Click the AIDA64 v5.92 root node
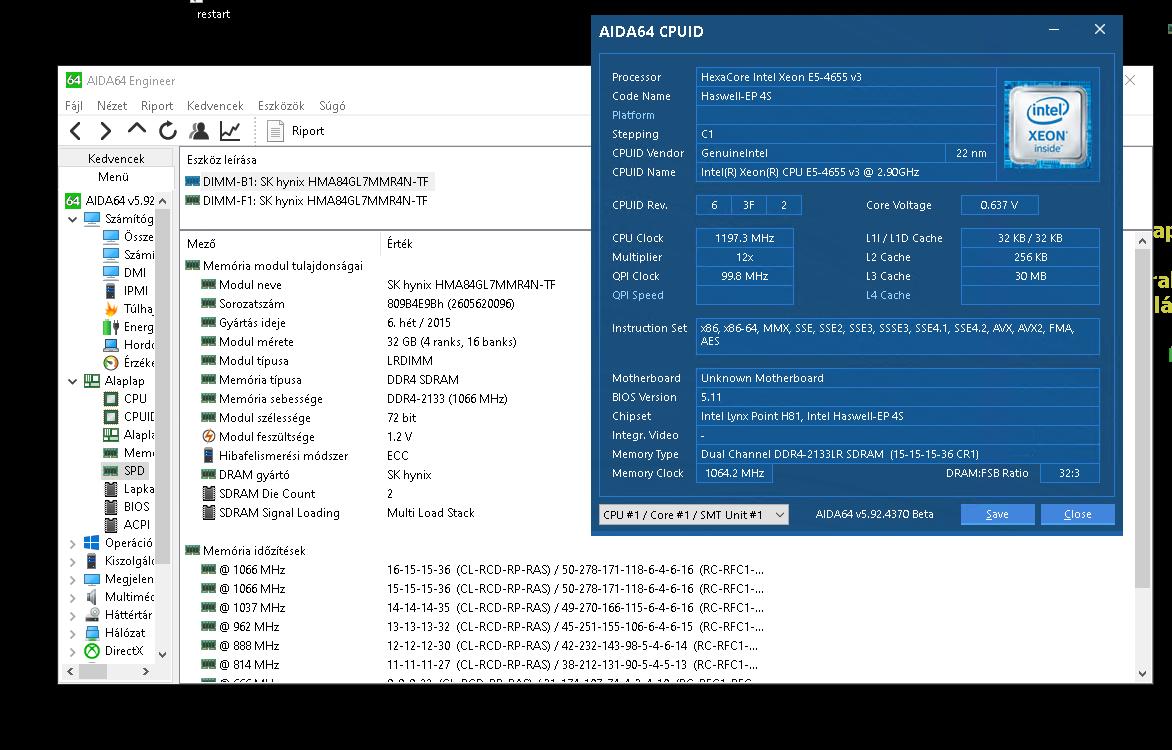The width and height of the screenshot is (1172, 750). (x=110, y=200)
